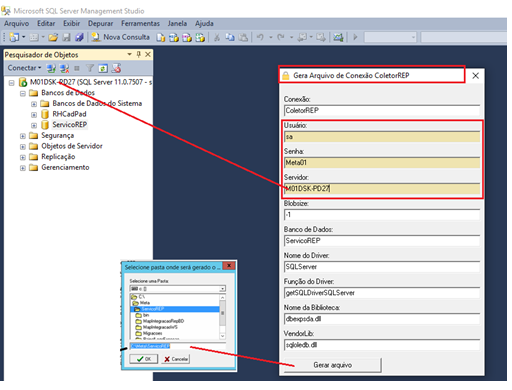The width and height of the screenshot is (512, 390).
Task: Click the Nome do Driver input field
Action: (x=382, y=267)
